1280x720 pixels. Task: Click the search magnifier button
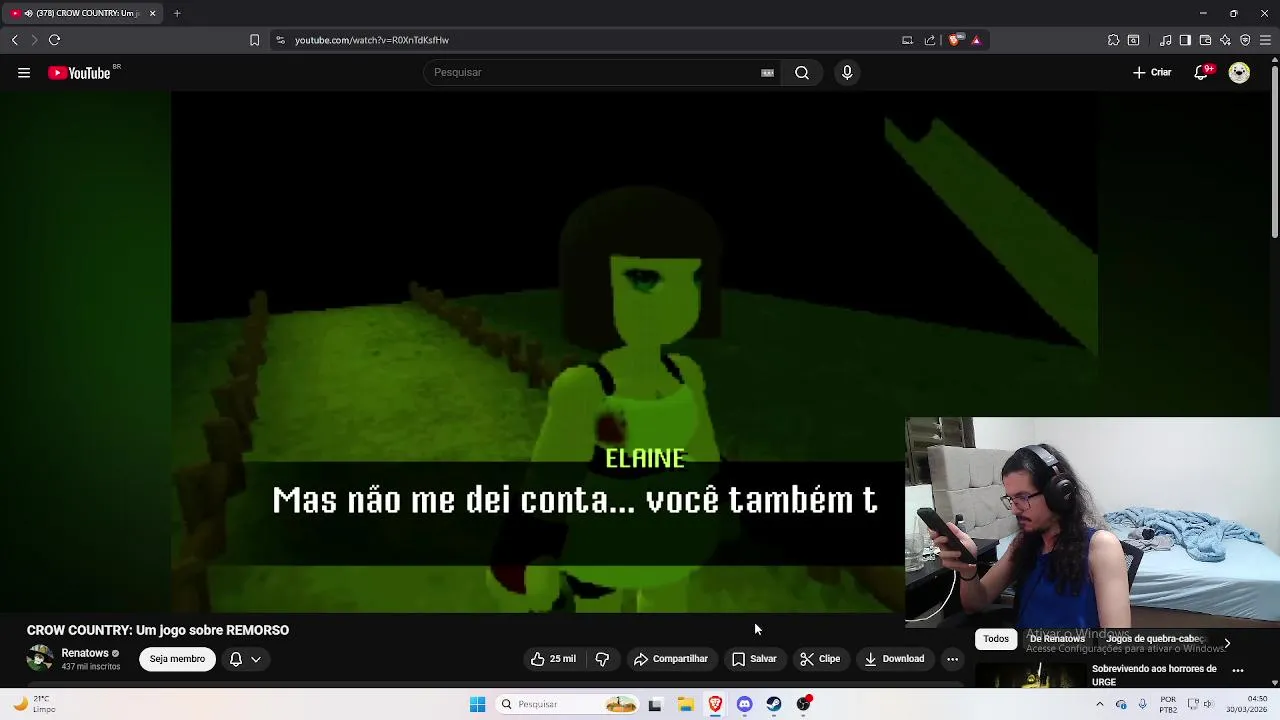tap(802, 72)
